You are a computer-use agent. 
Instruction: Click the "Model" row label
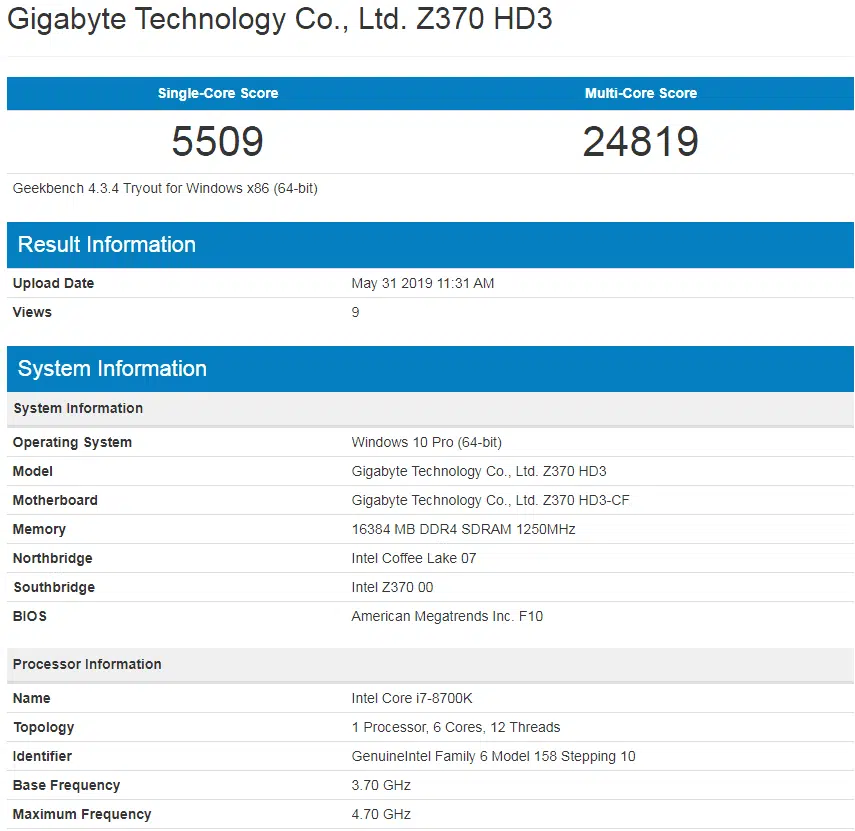pyautogui.click(x=33, y=471)
